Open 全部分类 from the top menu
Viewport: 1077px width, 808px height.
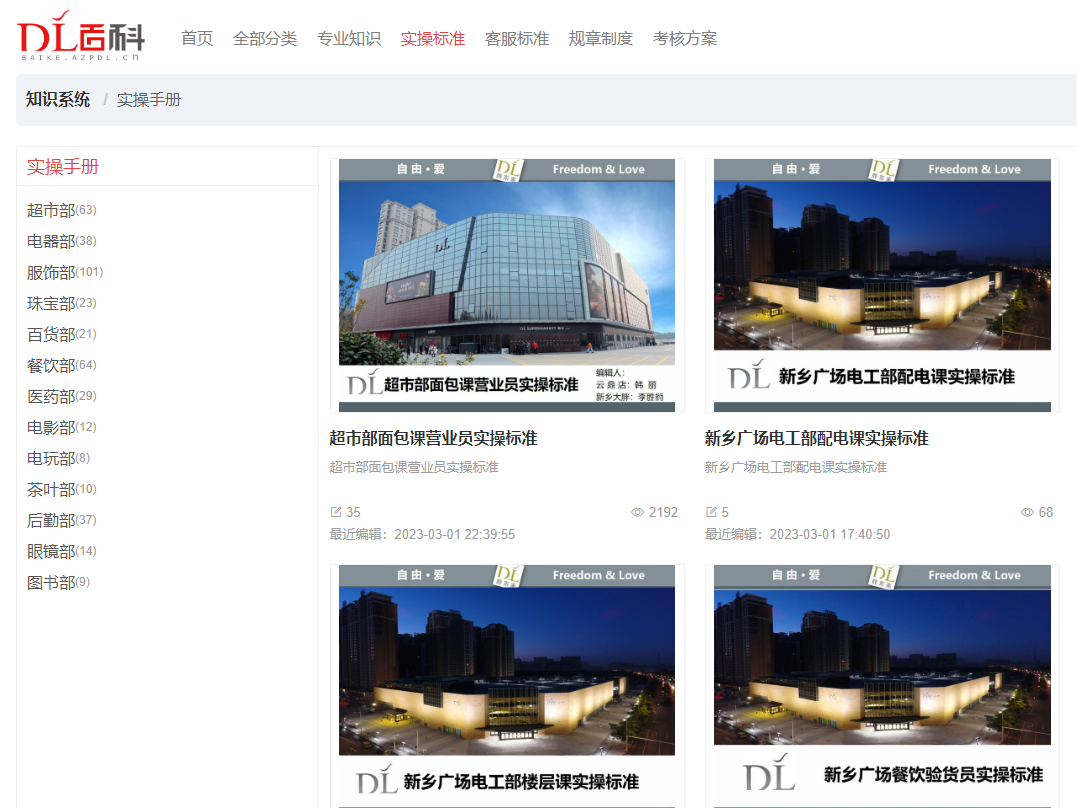point(265,39)
